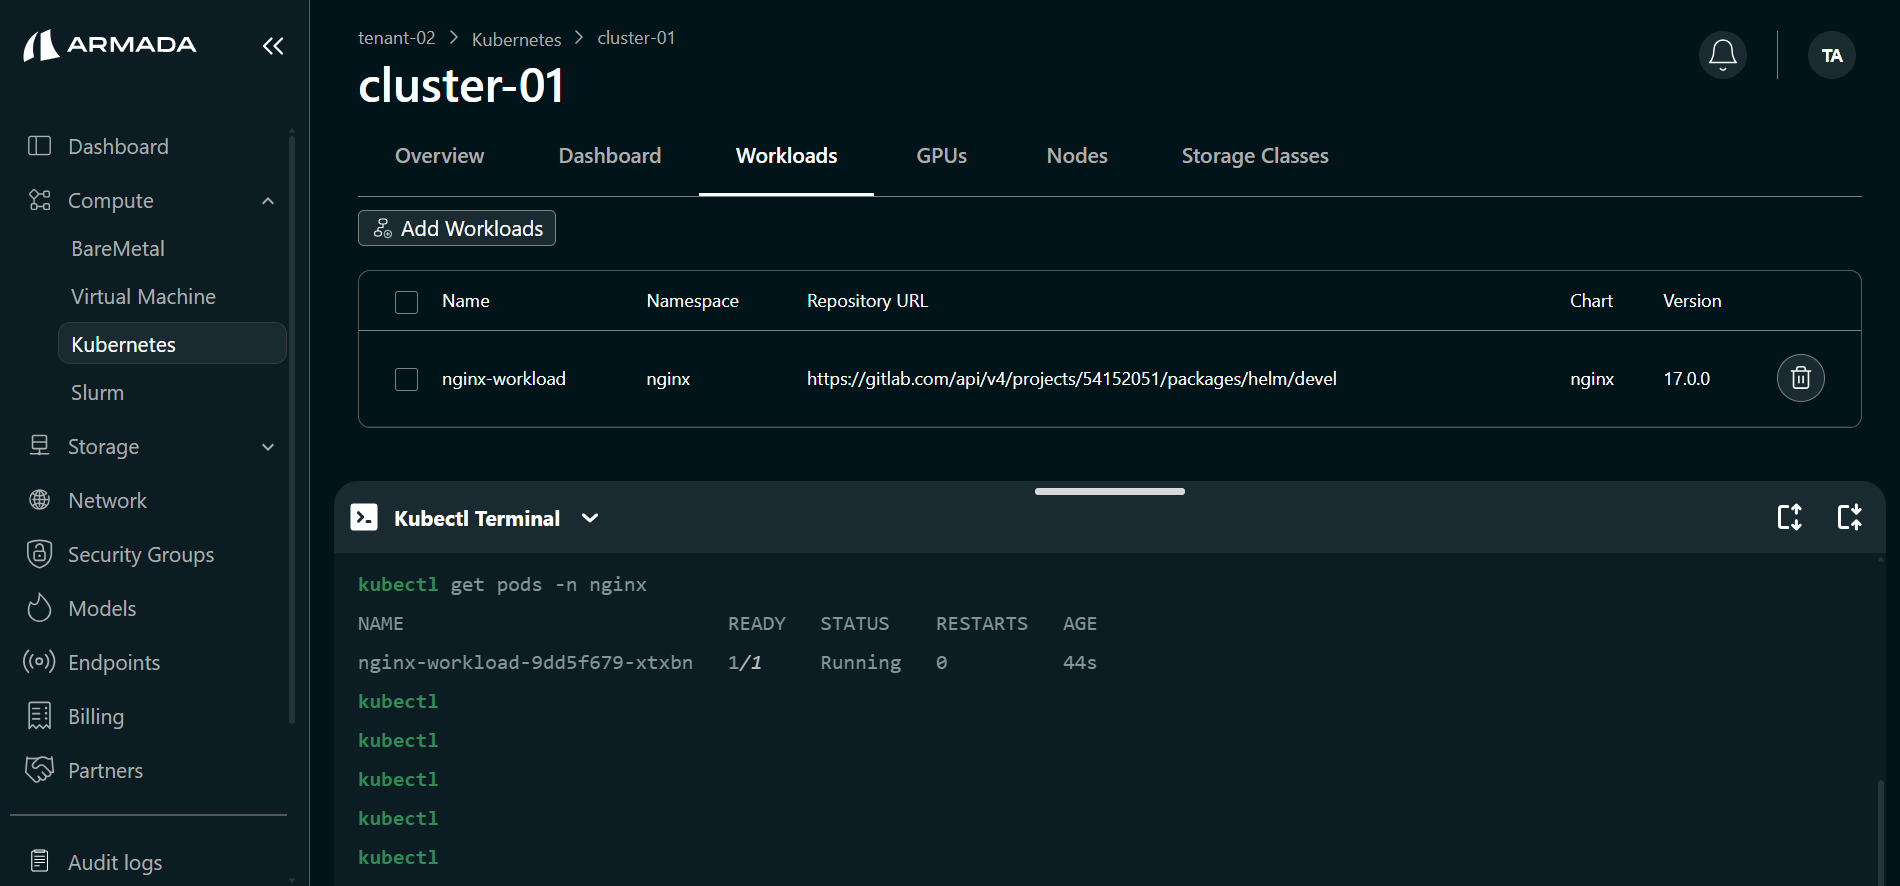1900x886 pixels.
Task: Expand the terminal panel height
Action: (1789, 517)
